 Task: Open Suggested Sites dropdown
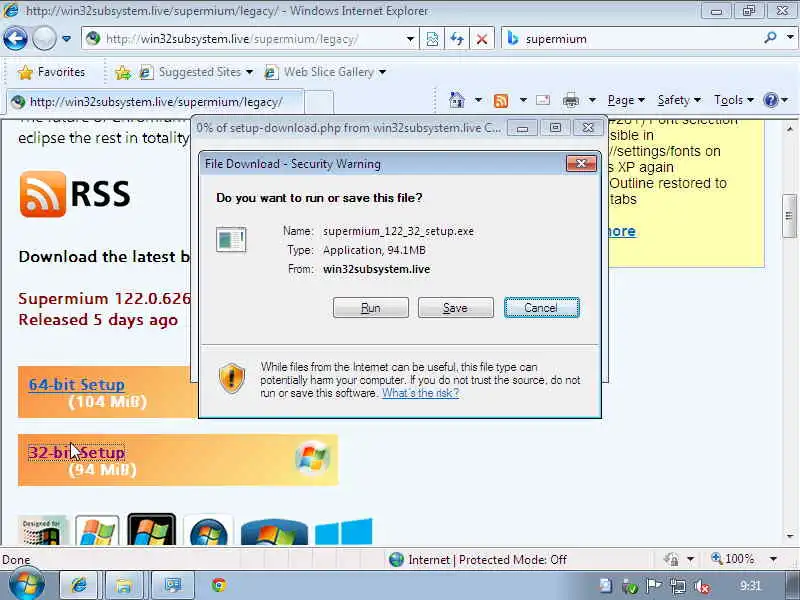(x=196, y=72)
